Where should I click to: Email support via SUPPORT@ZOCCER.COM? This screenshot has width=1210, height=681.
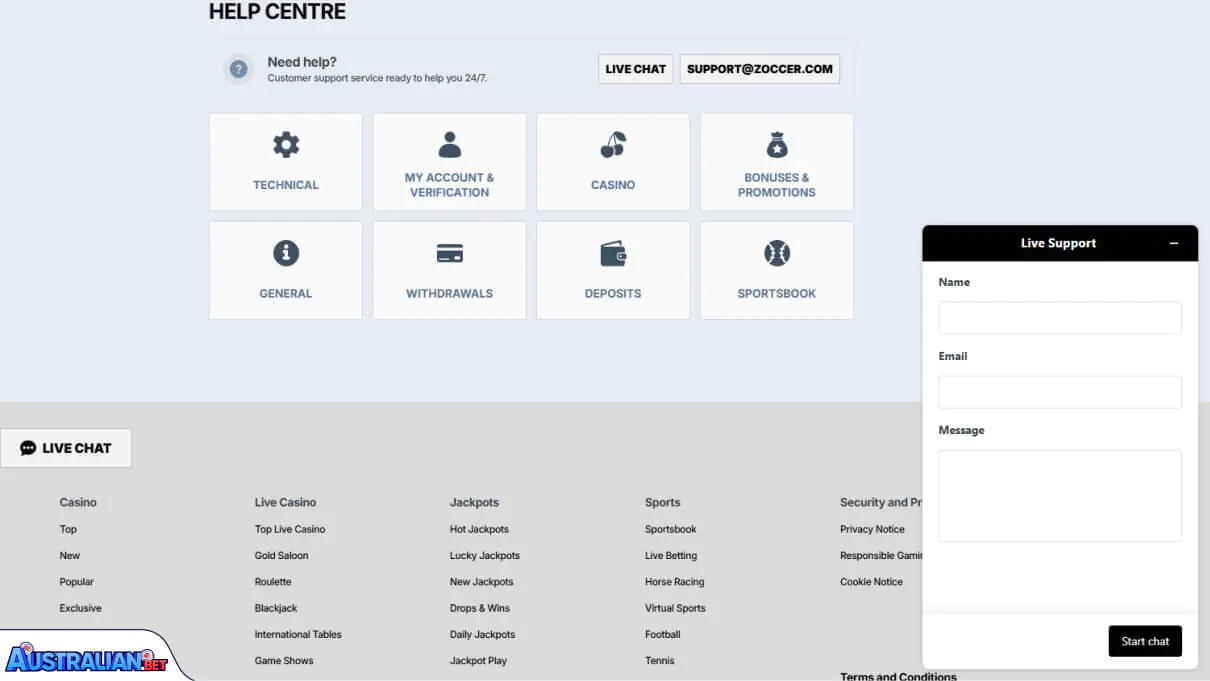[759, 68]
